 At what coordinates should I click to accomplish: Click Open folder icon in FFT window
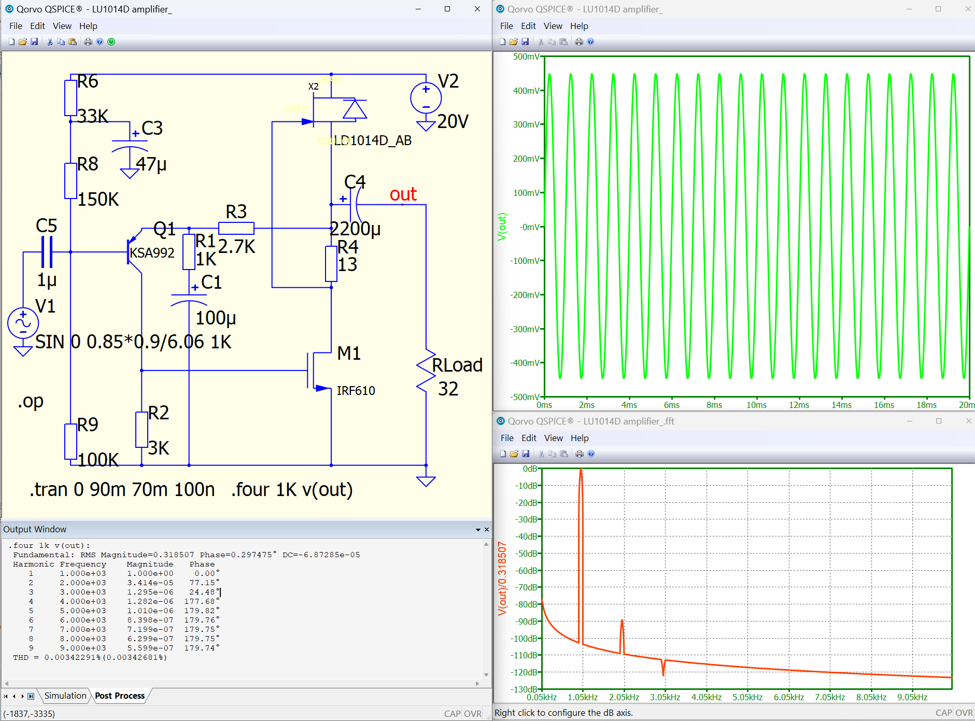click(x=514, y=454)
